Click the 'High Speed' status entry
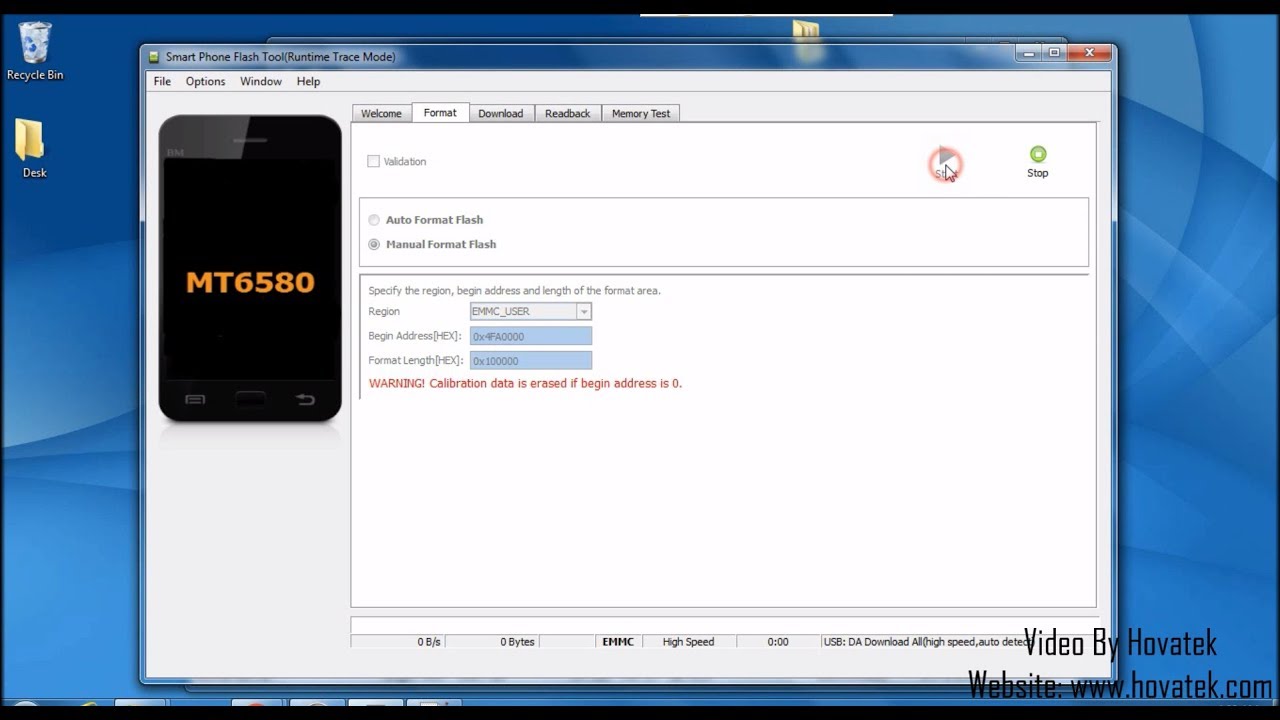 [x=688, y=642]
